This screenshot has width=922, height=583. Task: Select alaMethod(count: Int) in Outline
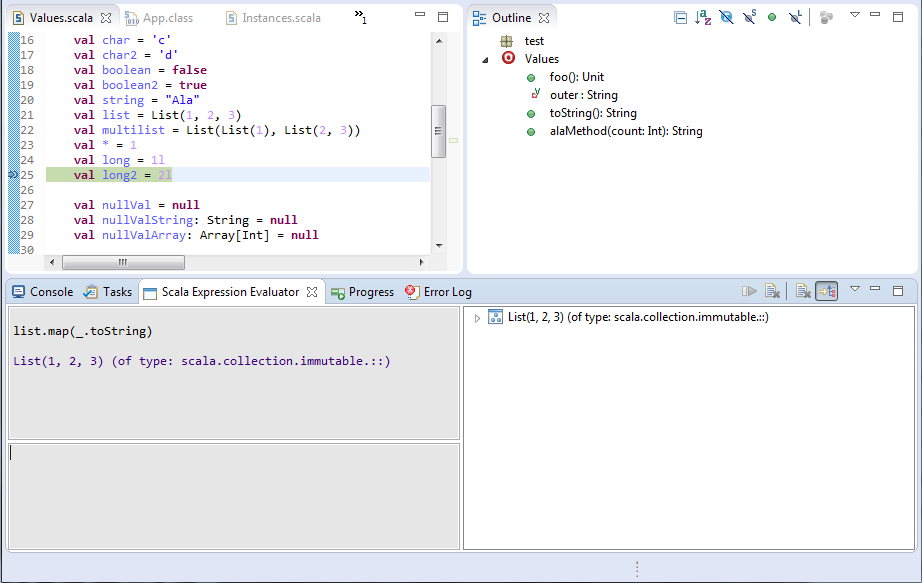[626, 131]
